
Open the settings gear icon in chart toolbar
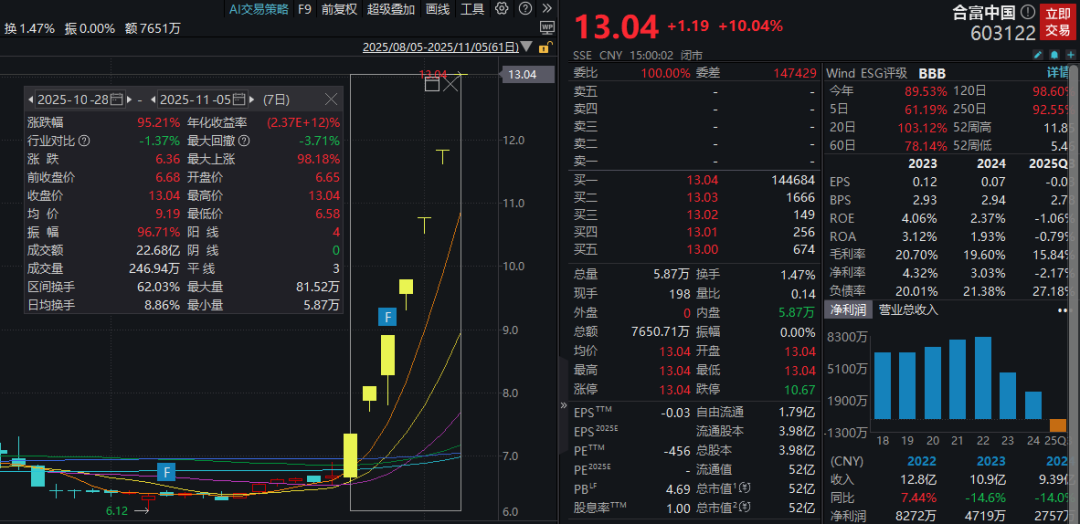[501, 9]
